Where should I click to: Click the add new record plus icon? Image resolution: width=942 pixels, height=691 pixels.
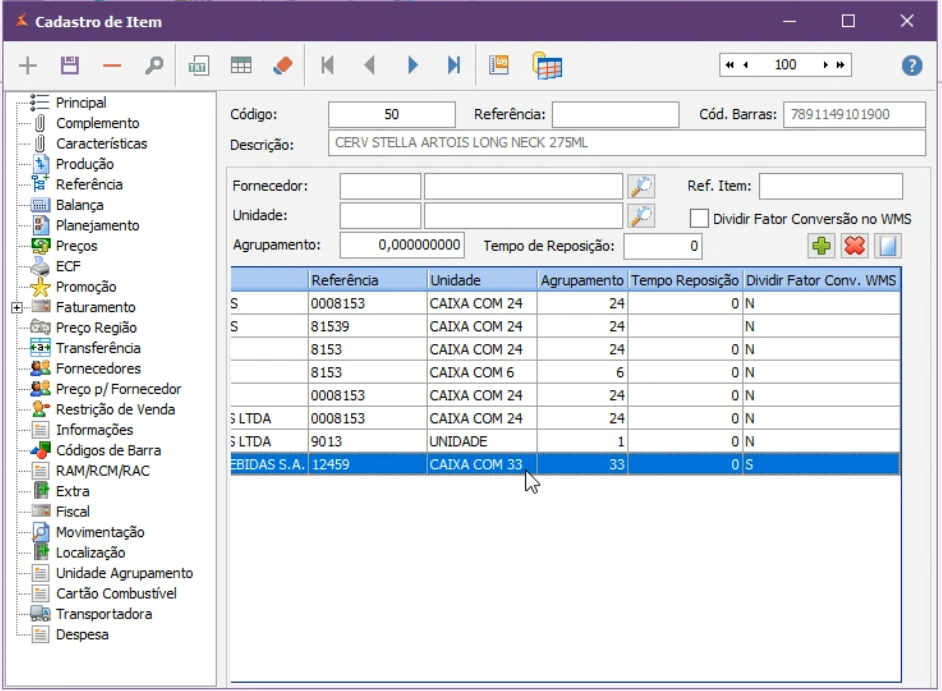click(28, 66)
